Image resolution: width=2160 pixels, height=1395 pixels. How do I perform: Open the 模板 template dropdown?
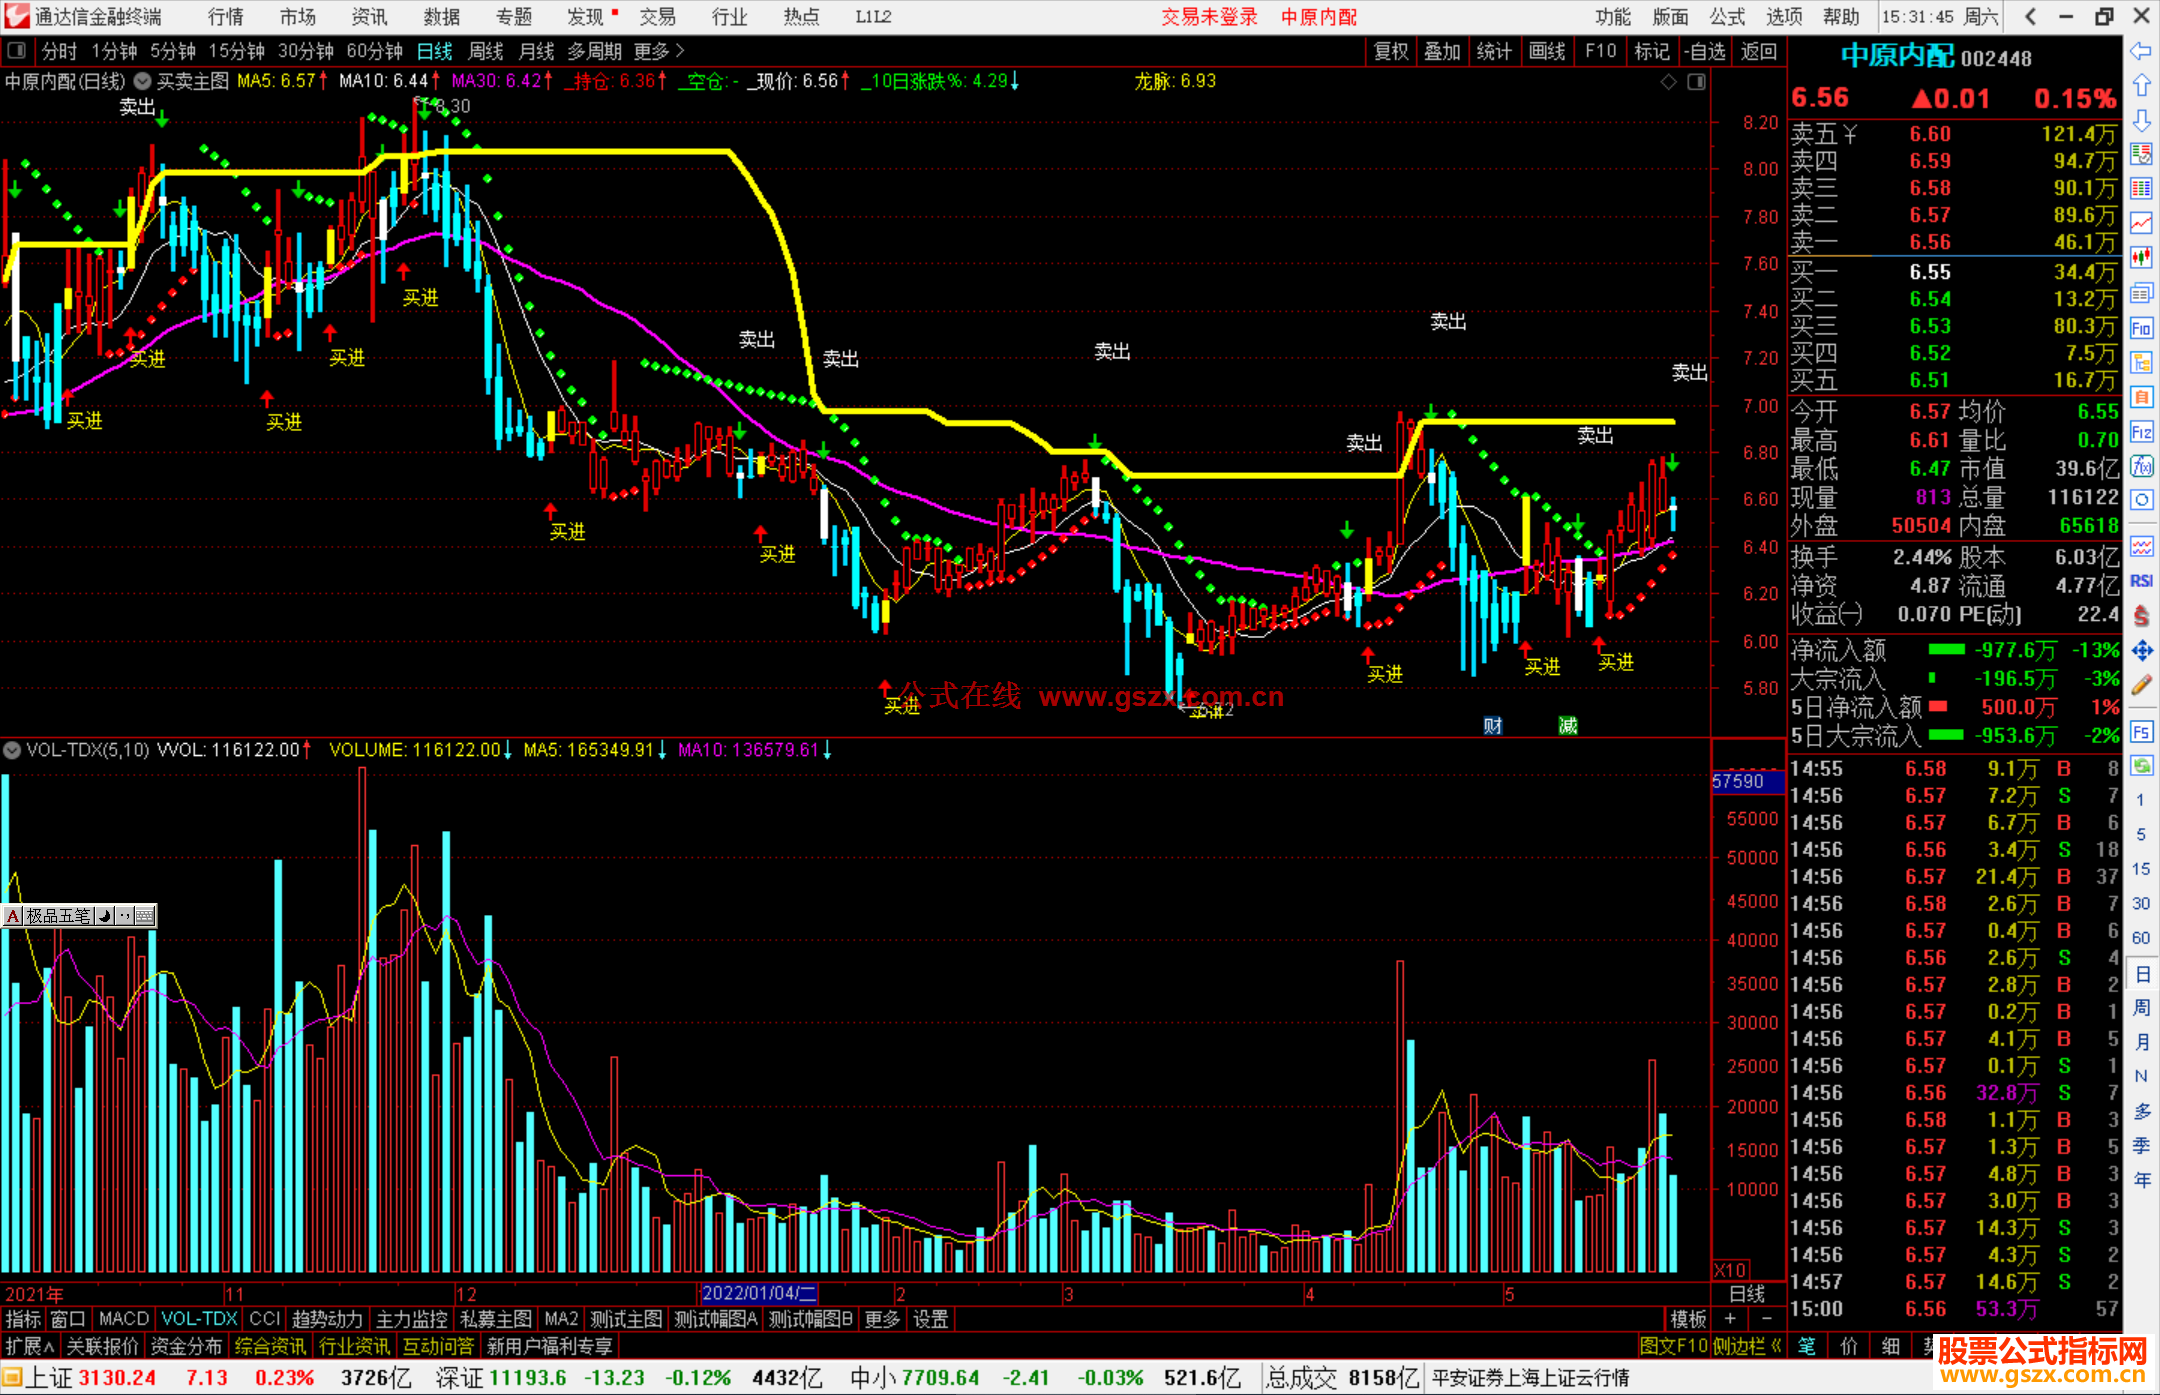[x=1689, y=1319]
